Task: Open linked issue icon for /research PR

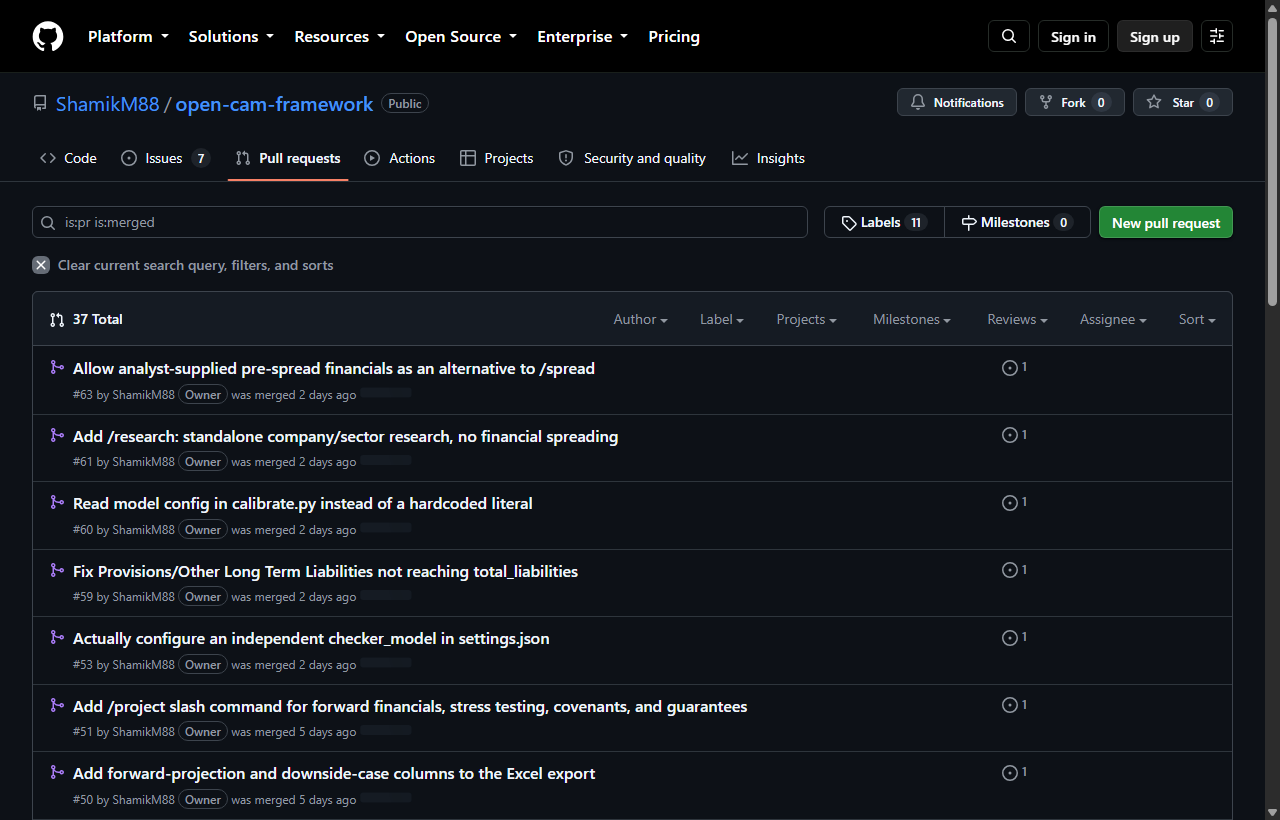Action: [1014, 435]
